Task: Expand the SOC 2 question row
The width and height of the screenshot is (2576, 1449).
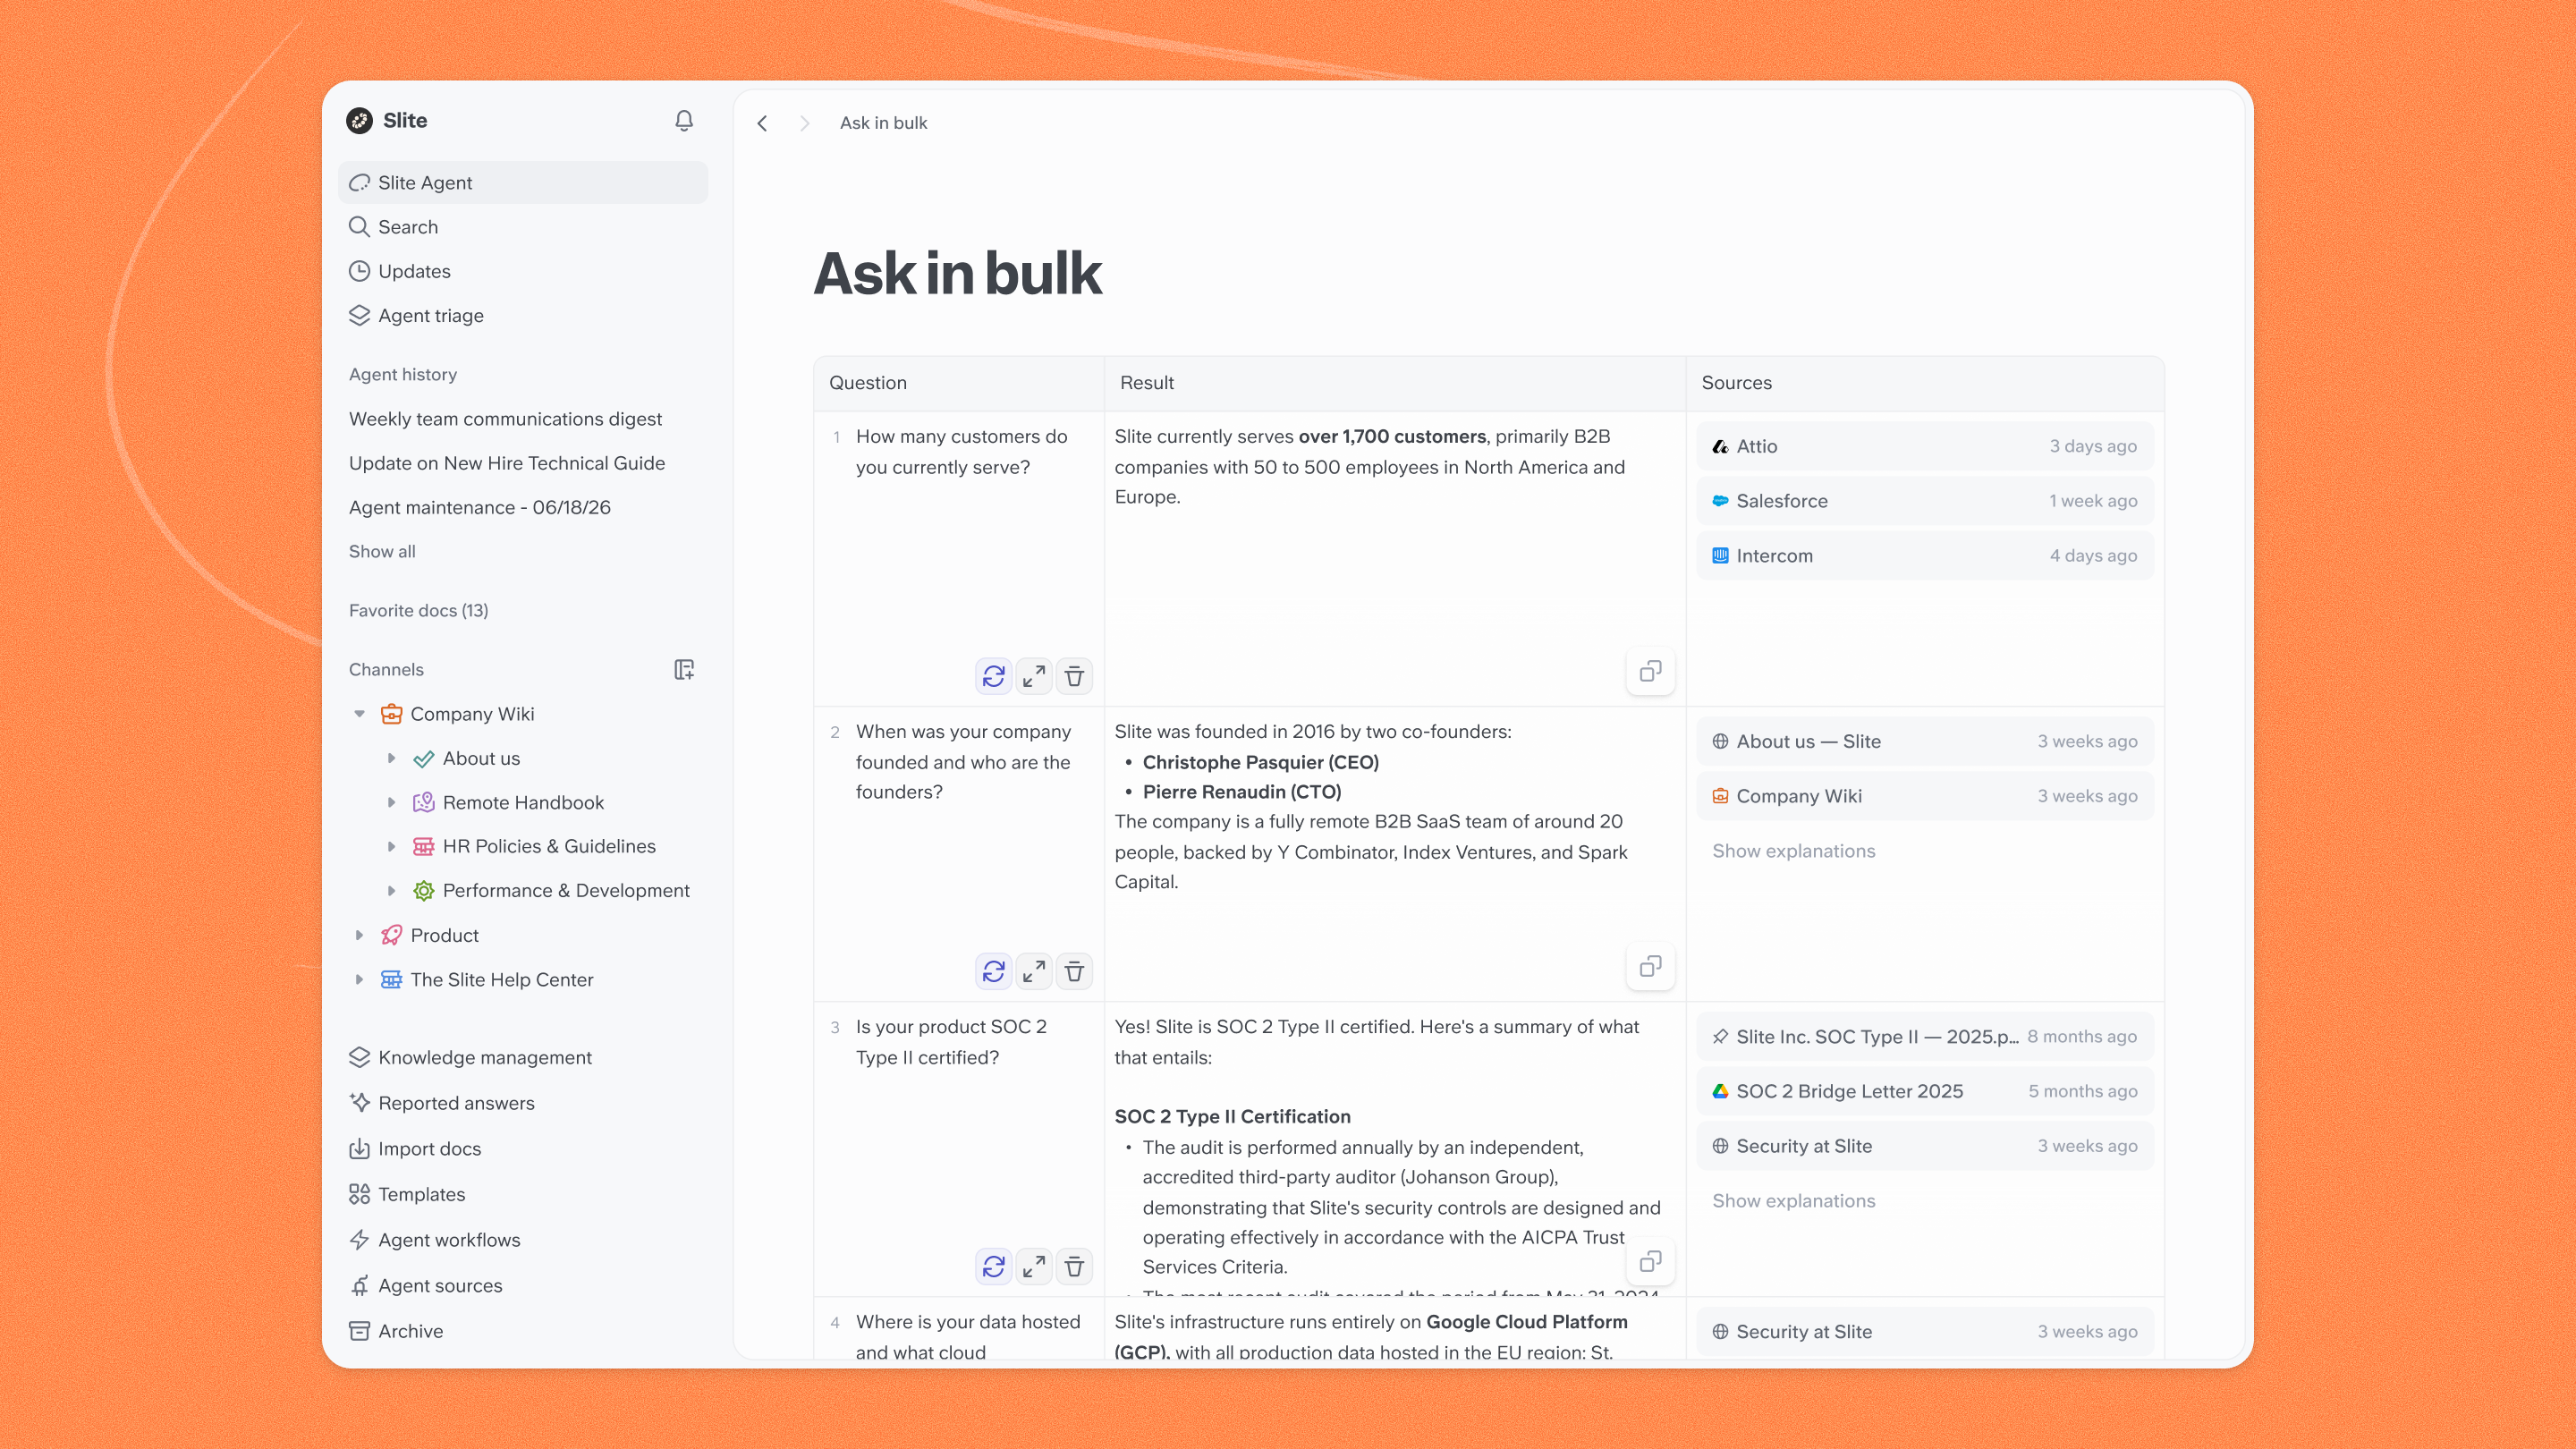Action: coord(1034,1266)
